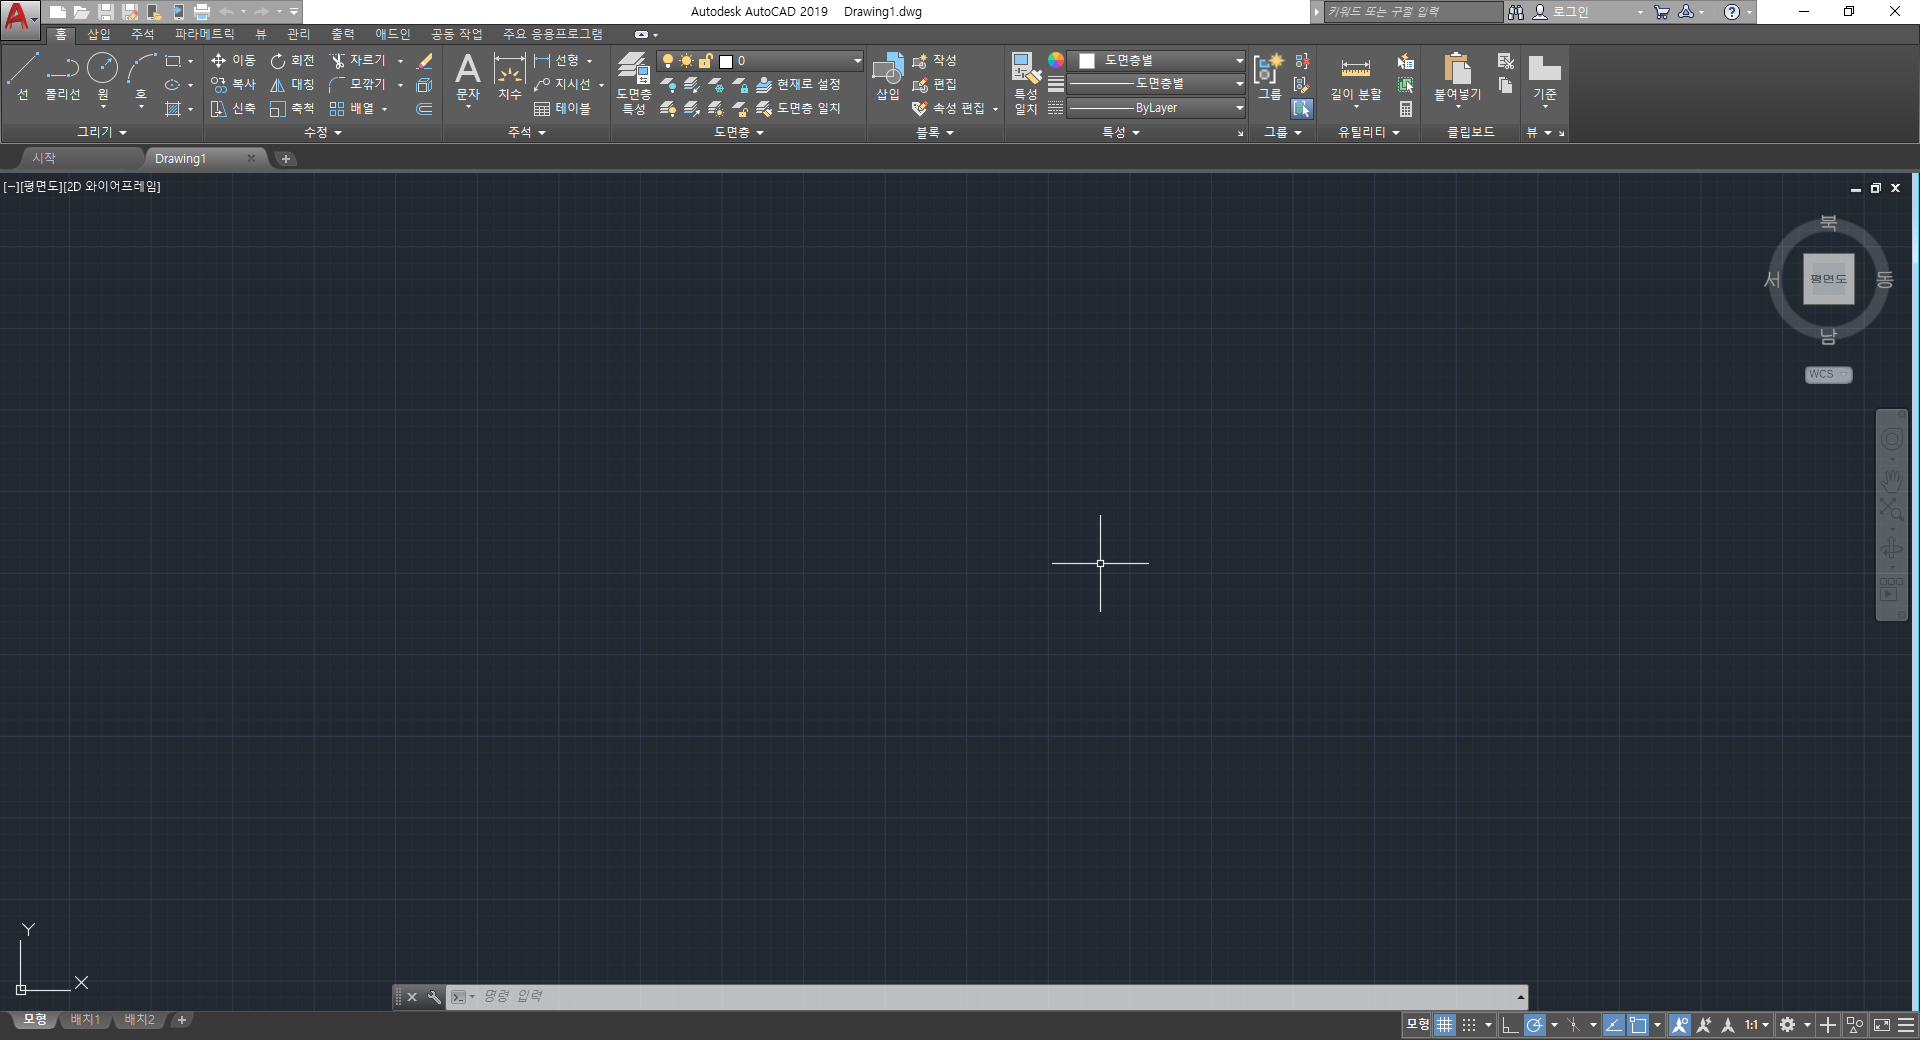Select the Polyline (폴리선) tool
Viewport: 1920px width, 1040px height.
point(62,76)
